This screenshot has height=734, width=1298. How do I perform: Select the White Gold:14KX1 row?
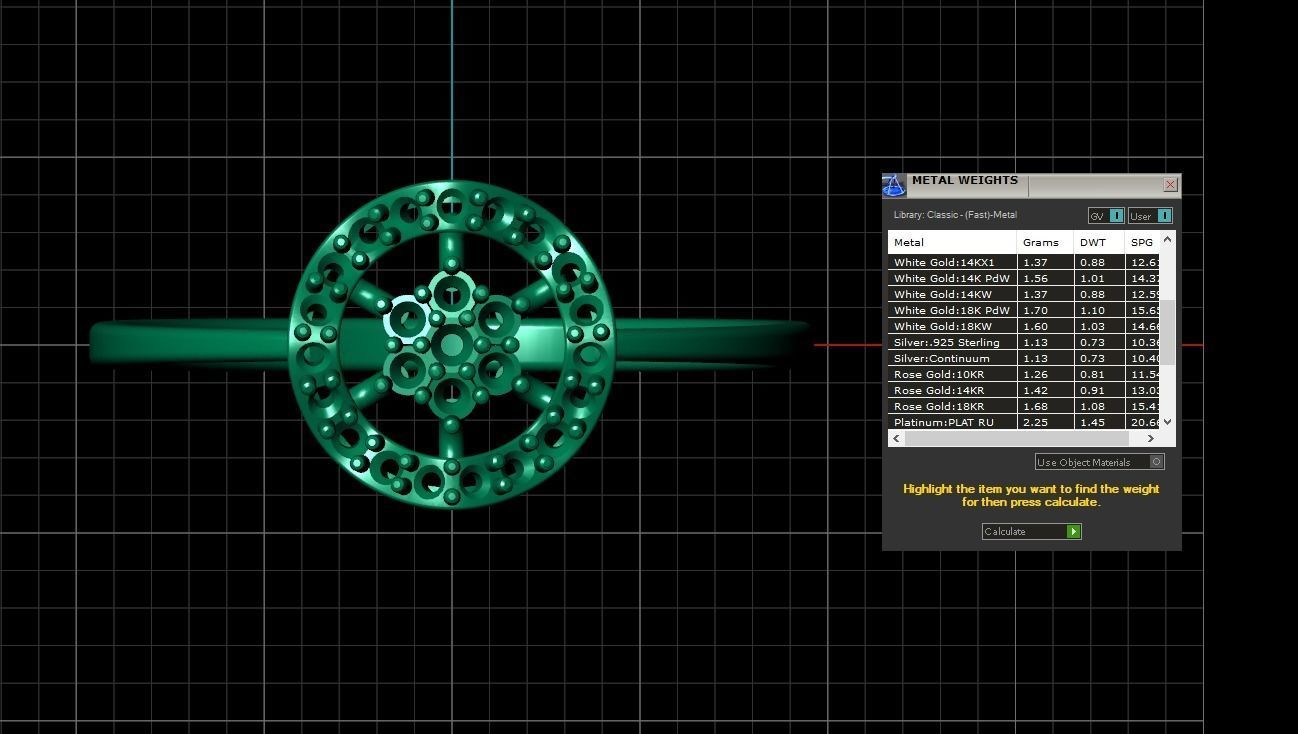coord(1024,262)
